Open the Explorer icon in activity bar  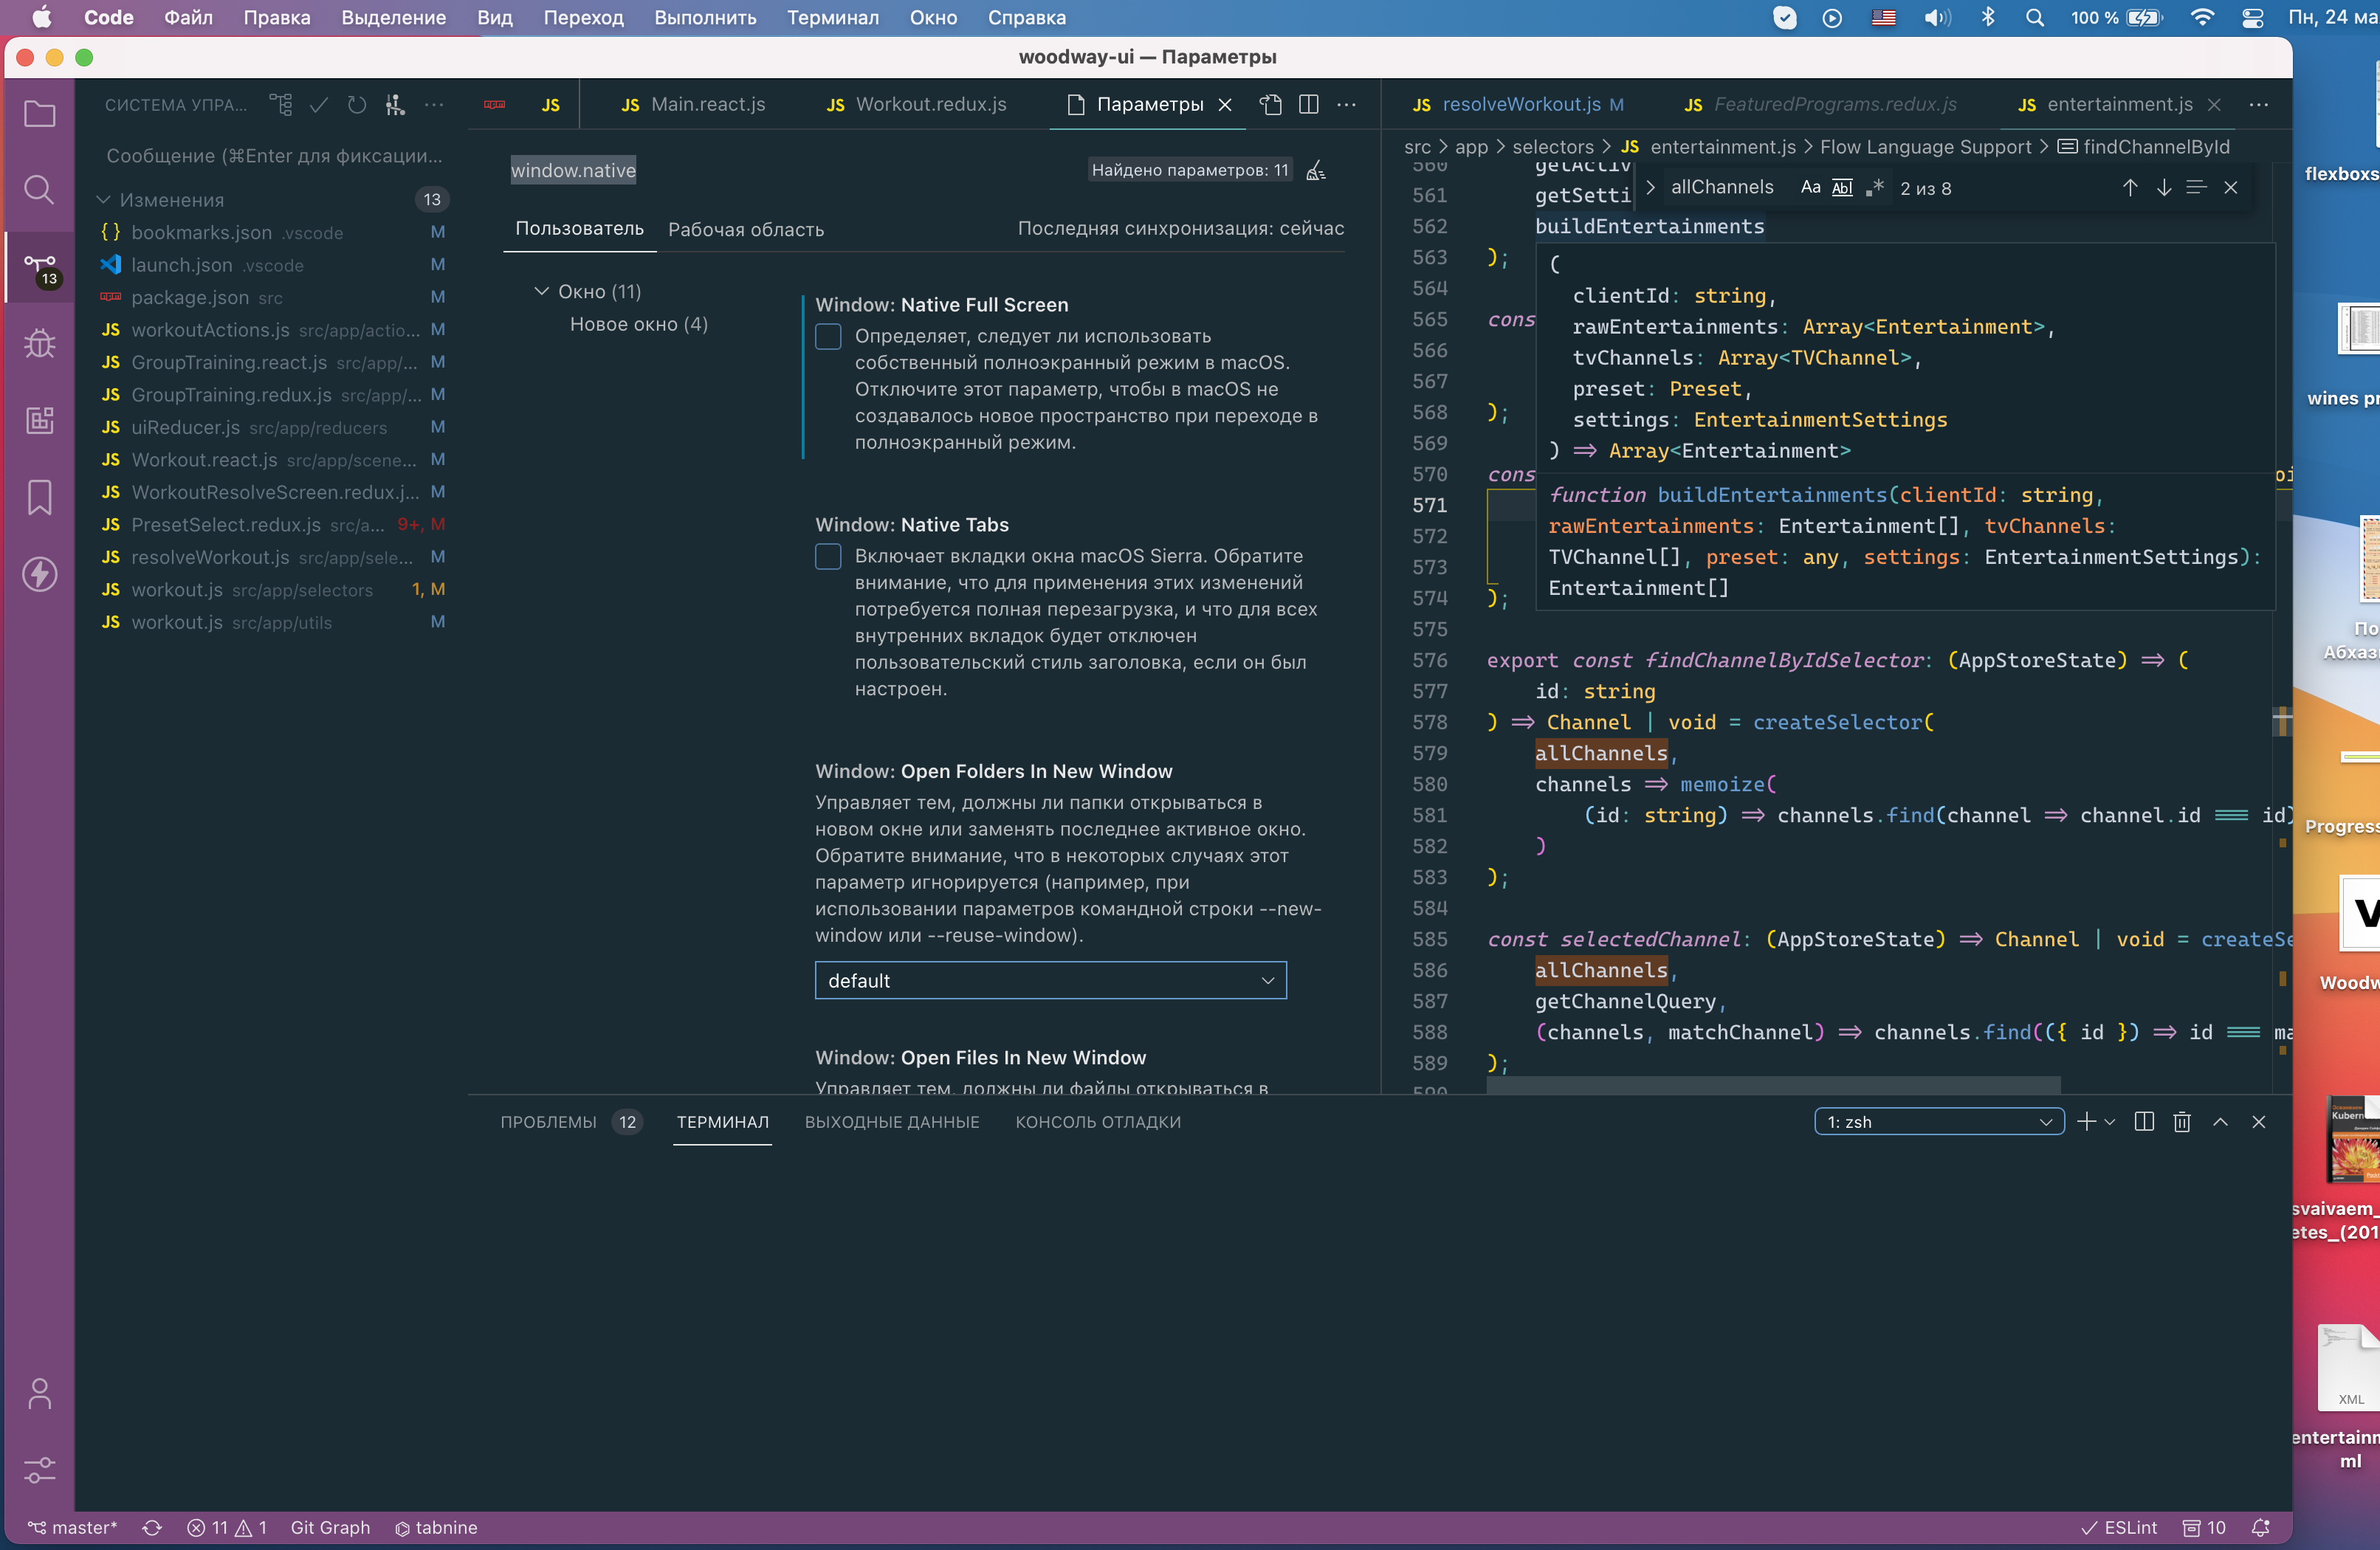click(39, 114)
